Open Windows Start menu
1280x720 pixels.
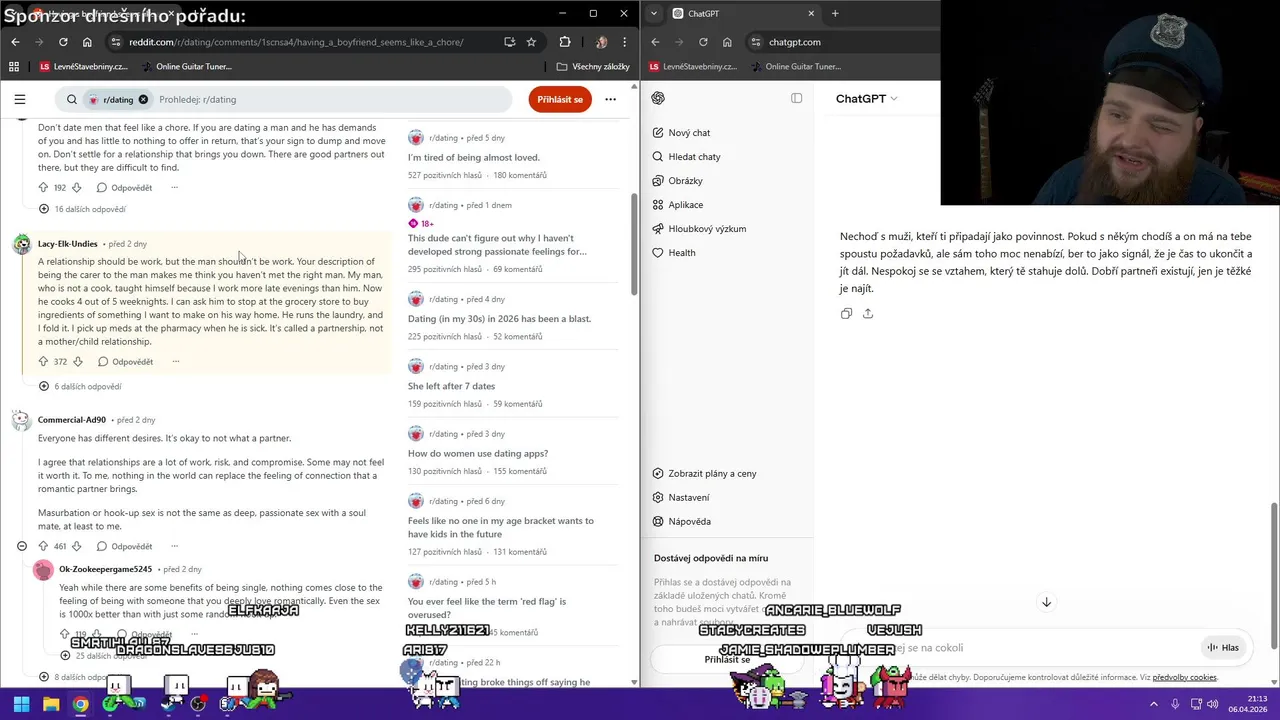(21, 704)
